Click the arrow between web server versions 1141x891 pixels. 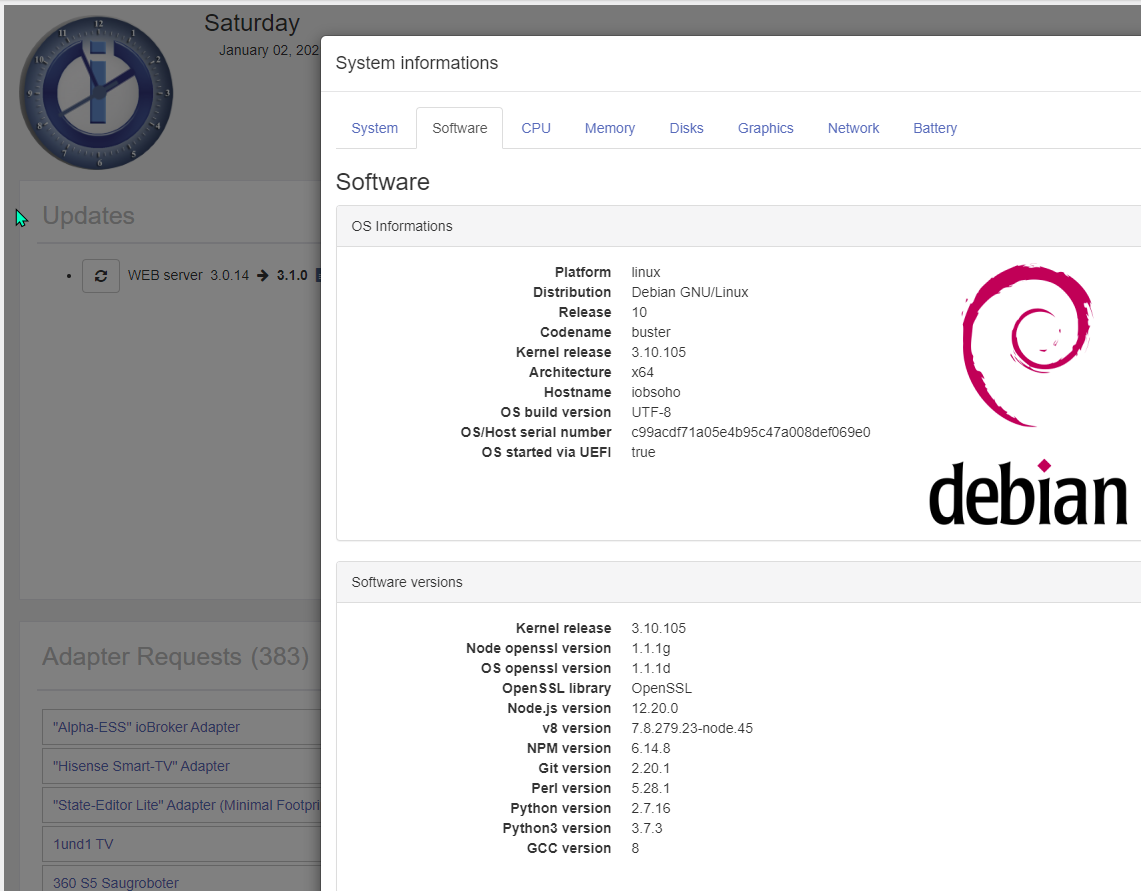click(263, 275)
